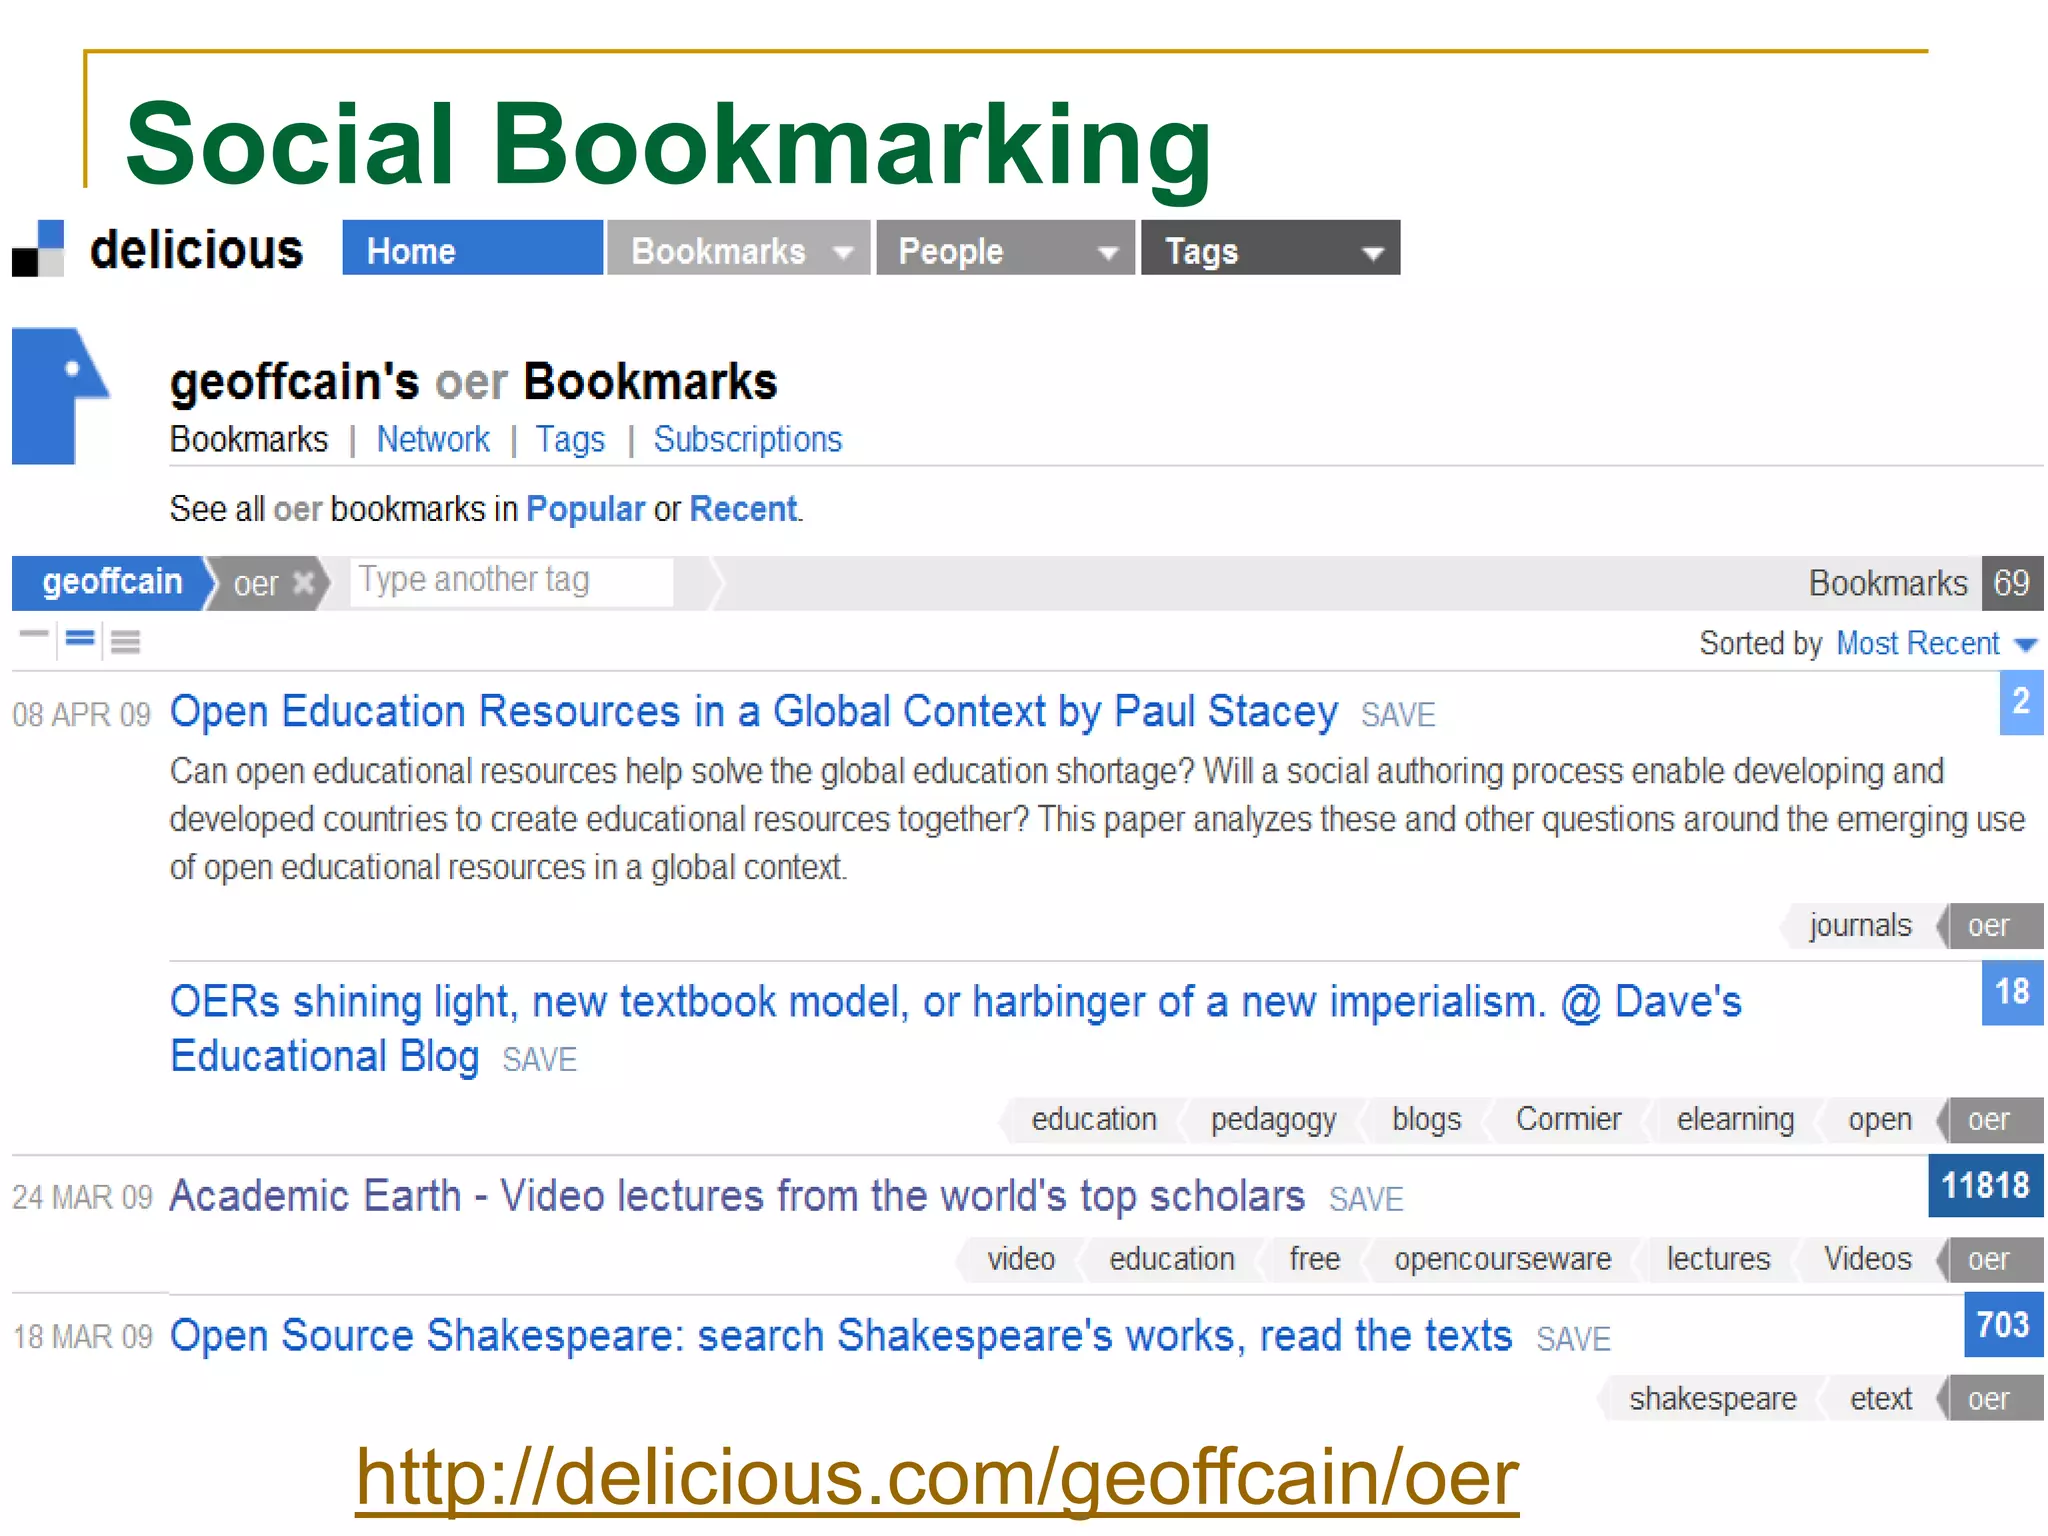
Task: Click the delicious logo icon
Action: click(x=38, y=249)
